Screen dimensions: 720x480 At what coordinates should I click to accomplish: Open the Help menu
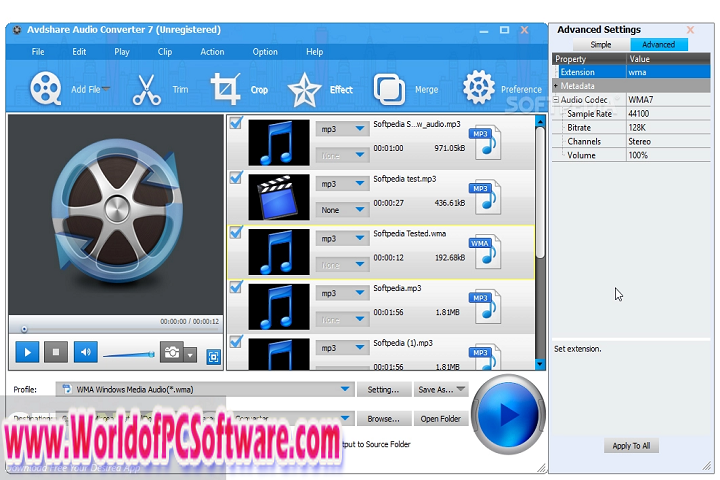[x=315, y=51]
